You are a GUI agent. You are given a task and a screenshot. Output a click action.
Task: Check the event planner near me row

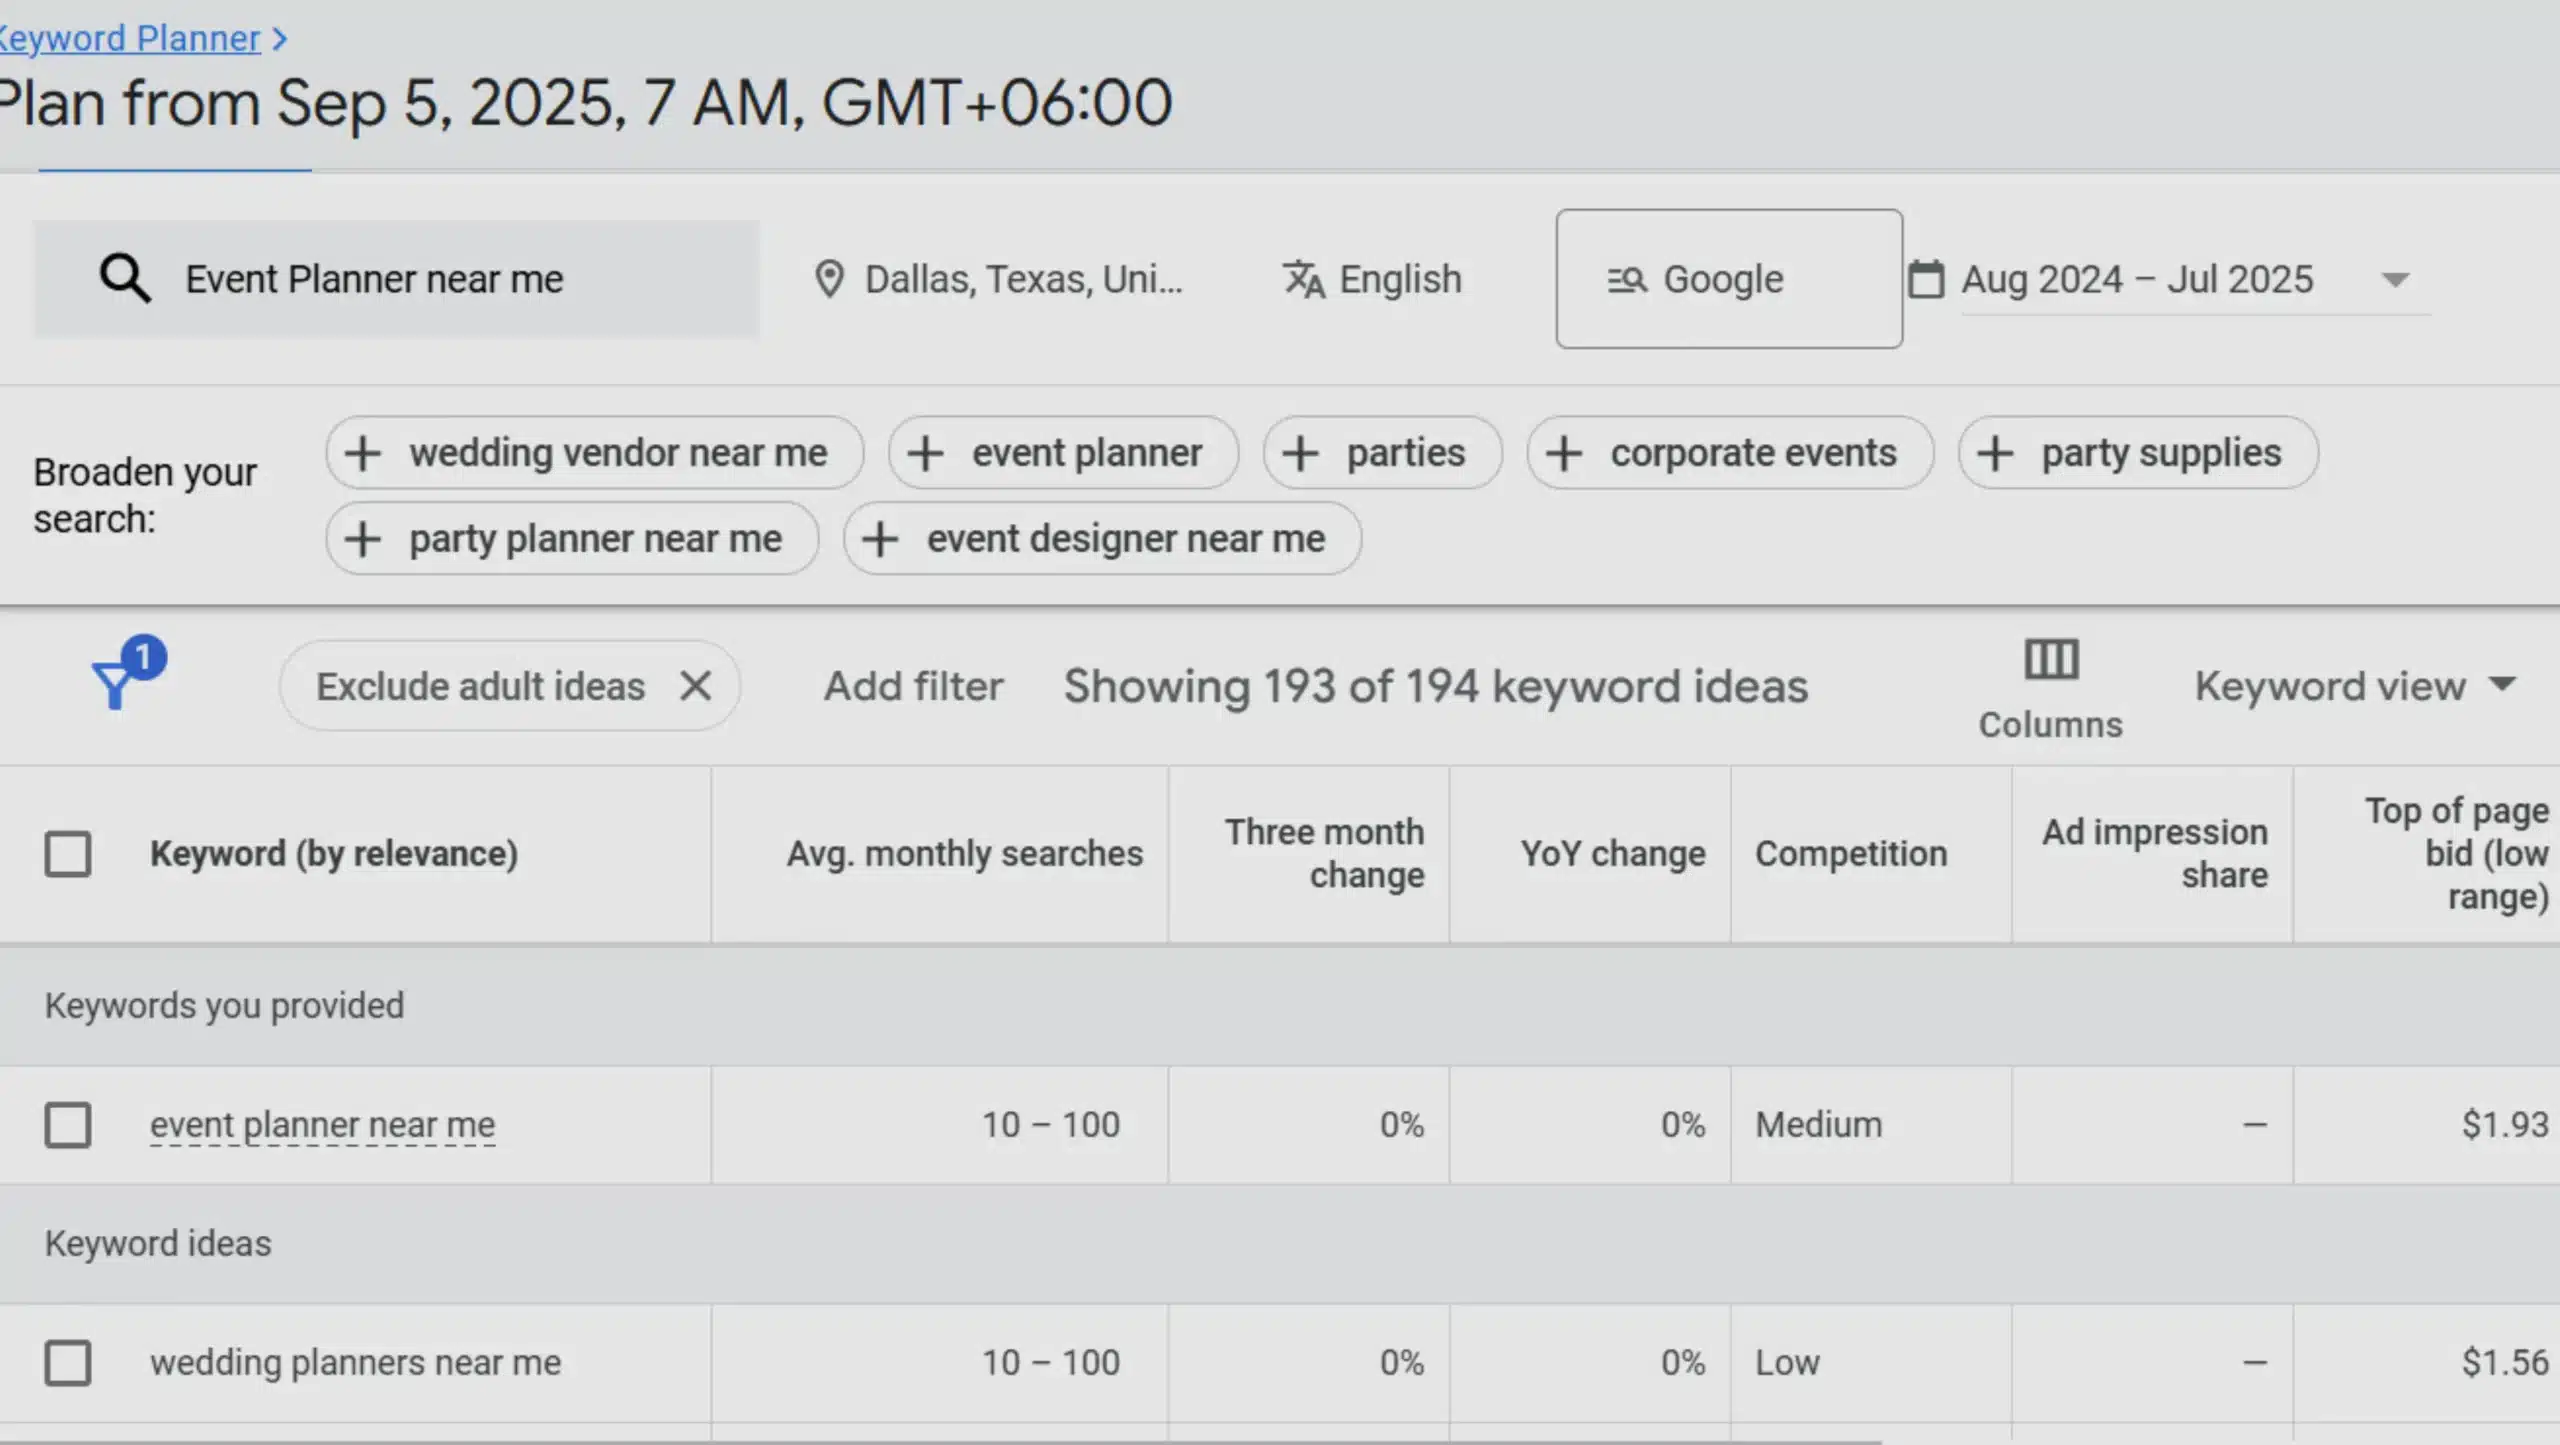(x=67, y=1124)
